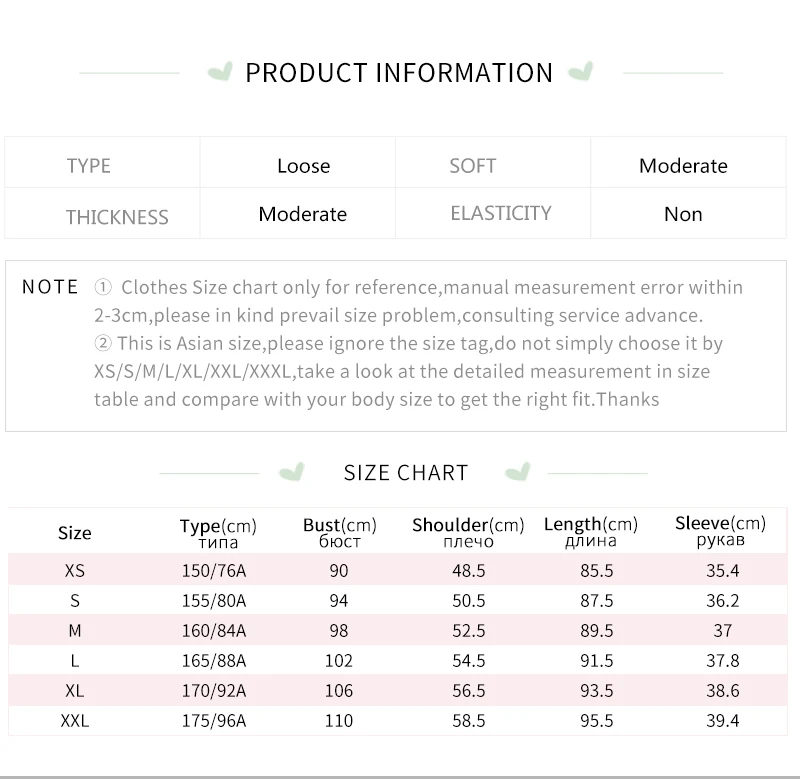Click the leaf icon left of SIZE CHART
Screen dimensions: 800x779
coord(292,471)
